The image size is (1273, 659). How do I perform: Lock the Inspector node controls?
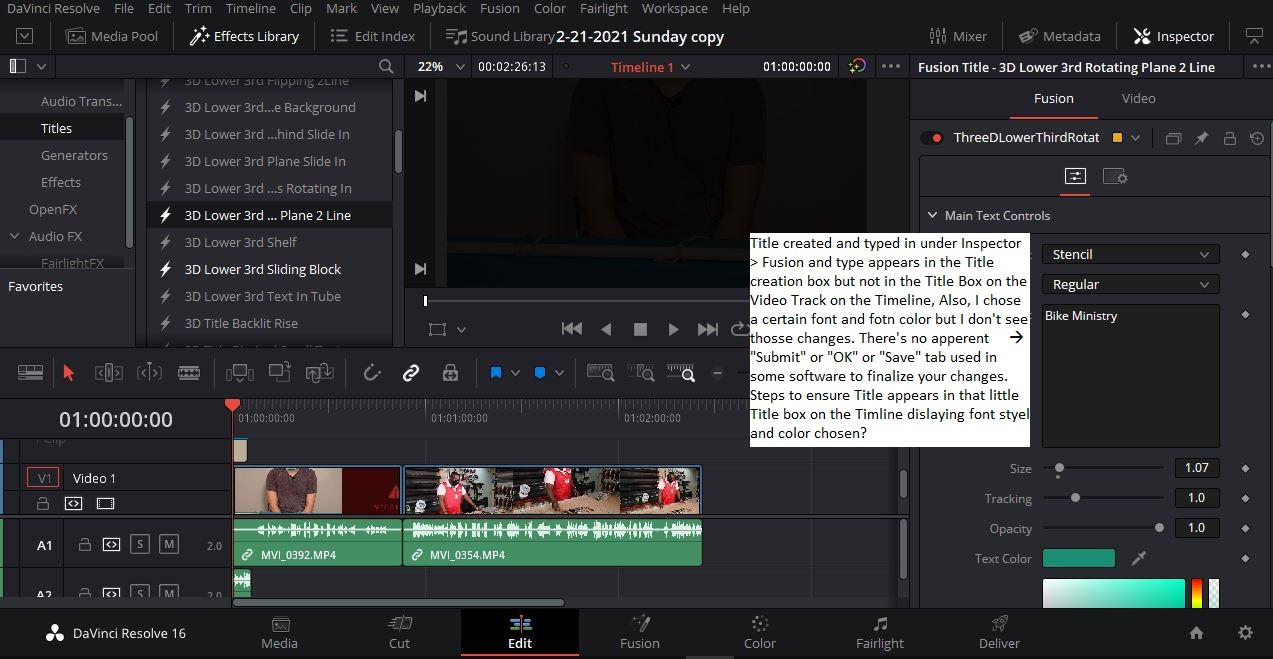coord(1230,138)
